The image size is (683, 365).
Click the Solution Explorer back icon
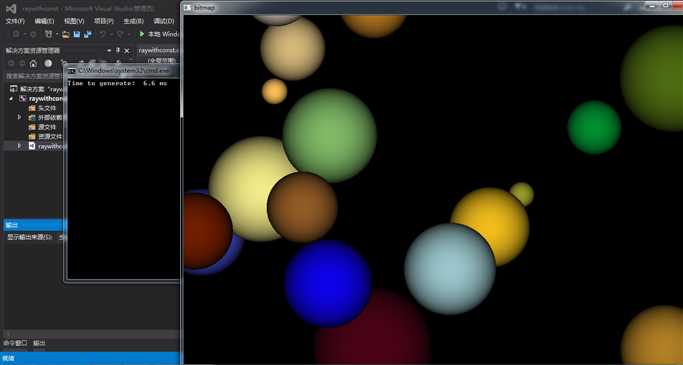click(x=11, y=64)
